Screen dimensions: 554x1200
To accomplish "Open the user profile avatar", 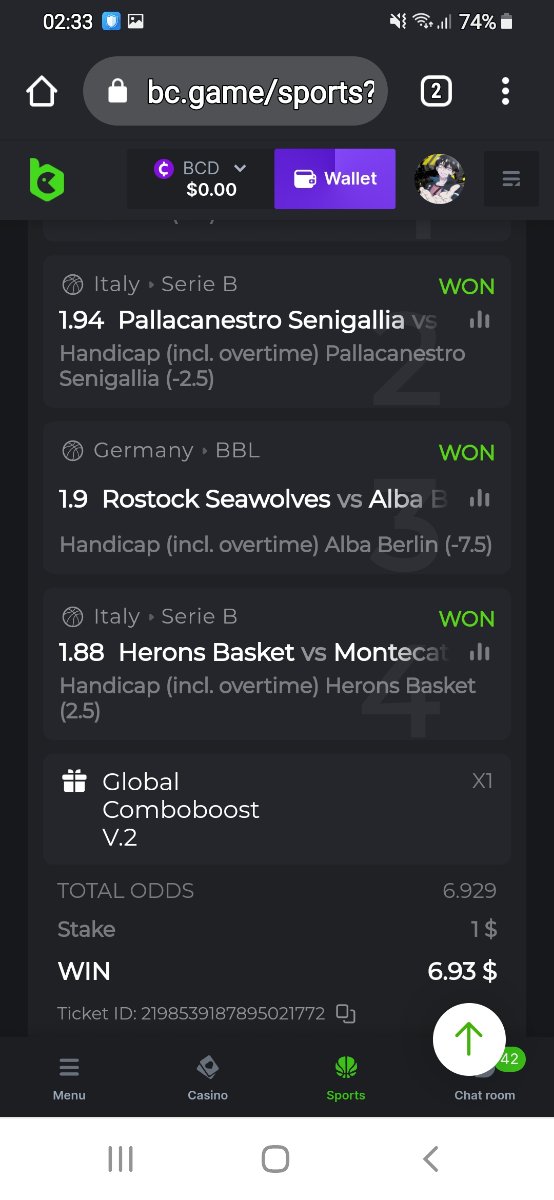I will 439,179.
